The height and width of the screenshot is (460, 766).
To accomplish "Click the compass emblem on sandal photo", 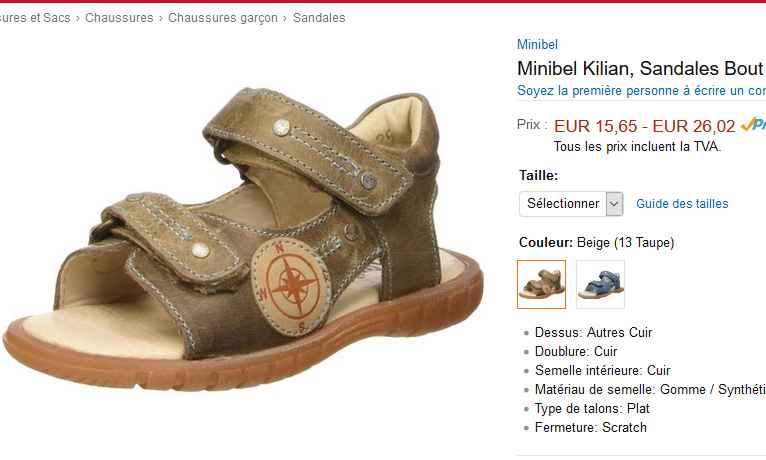I will point(292,287).
